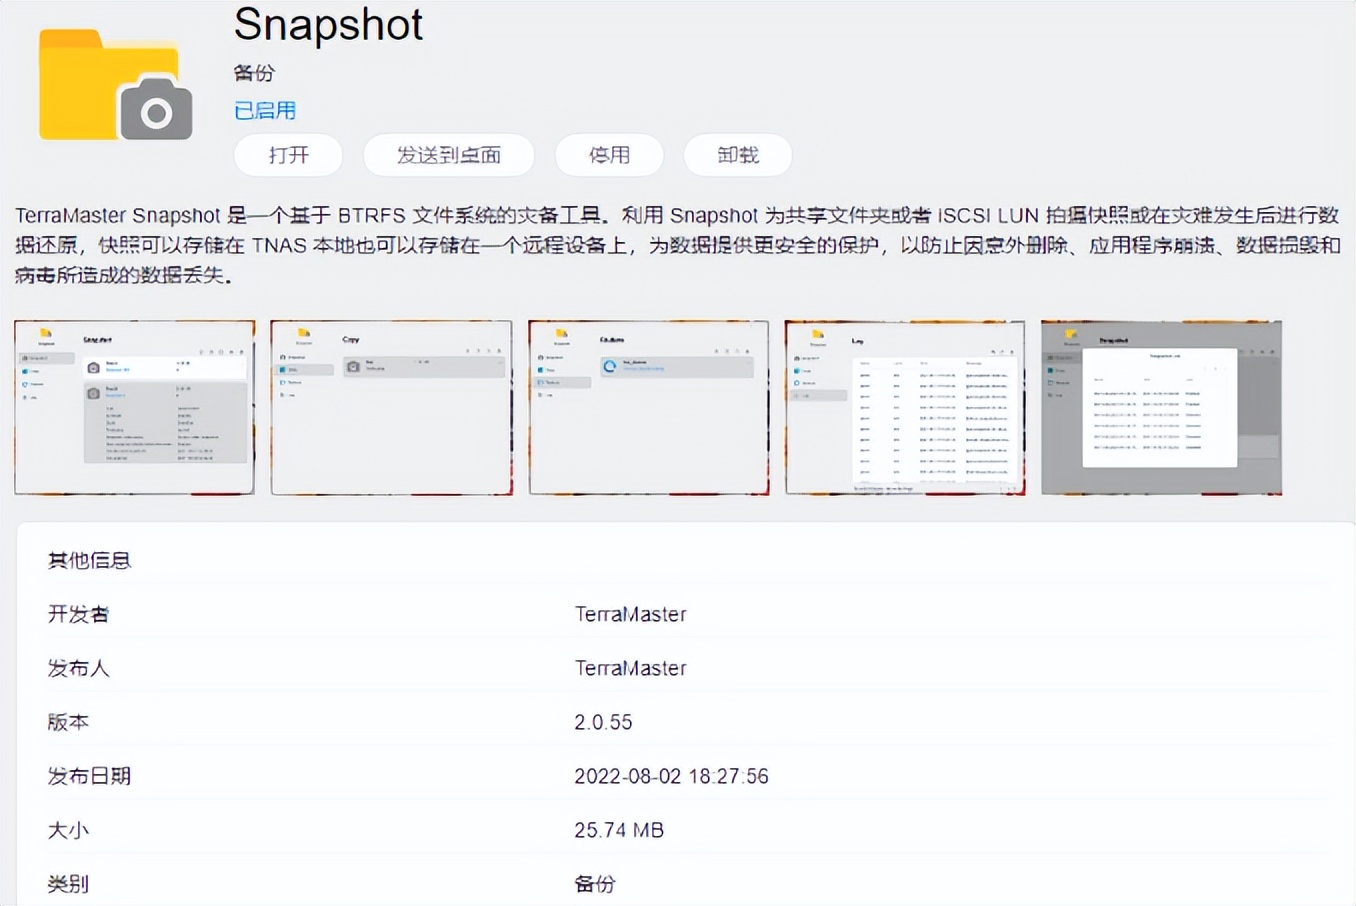1356x906 pixels.
Task: Click the release date 2022-08-02 18:27:56
Action: click(672, 776)
